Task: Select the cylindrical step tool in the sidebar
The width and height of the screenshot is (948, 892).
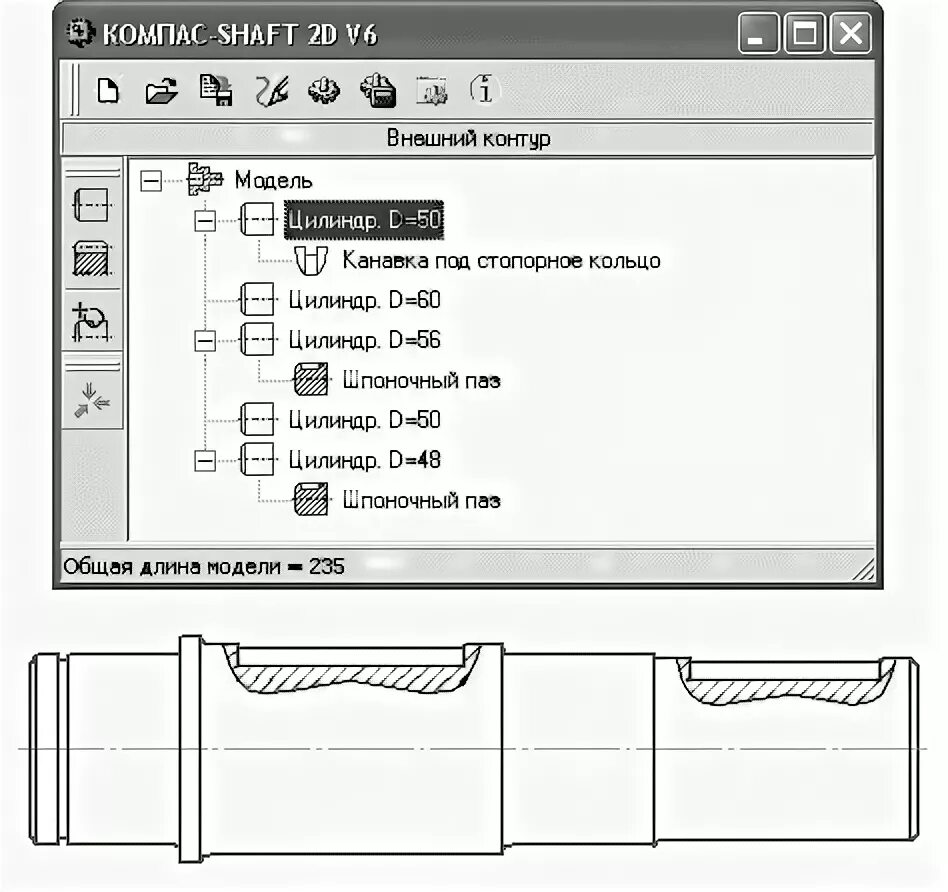Action: pos(91,204)
